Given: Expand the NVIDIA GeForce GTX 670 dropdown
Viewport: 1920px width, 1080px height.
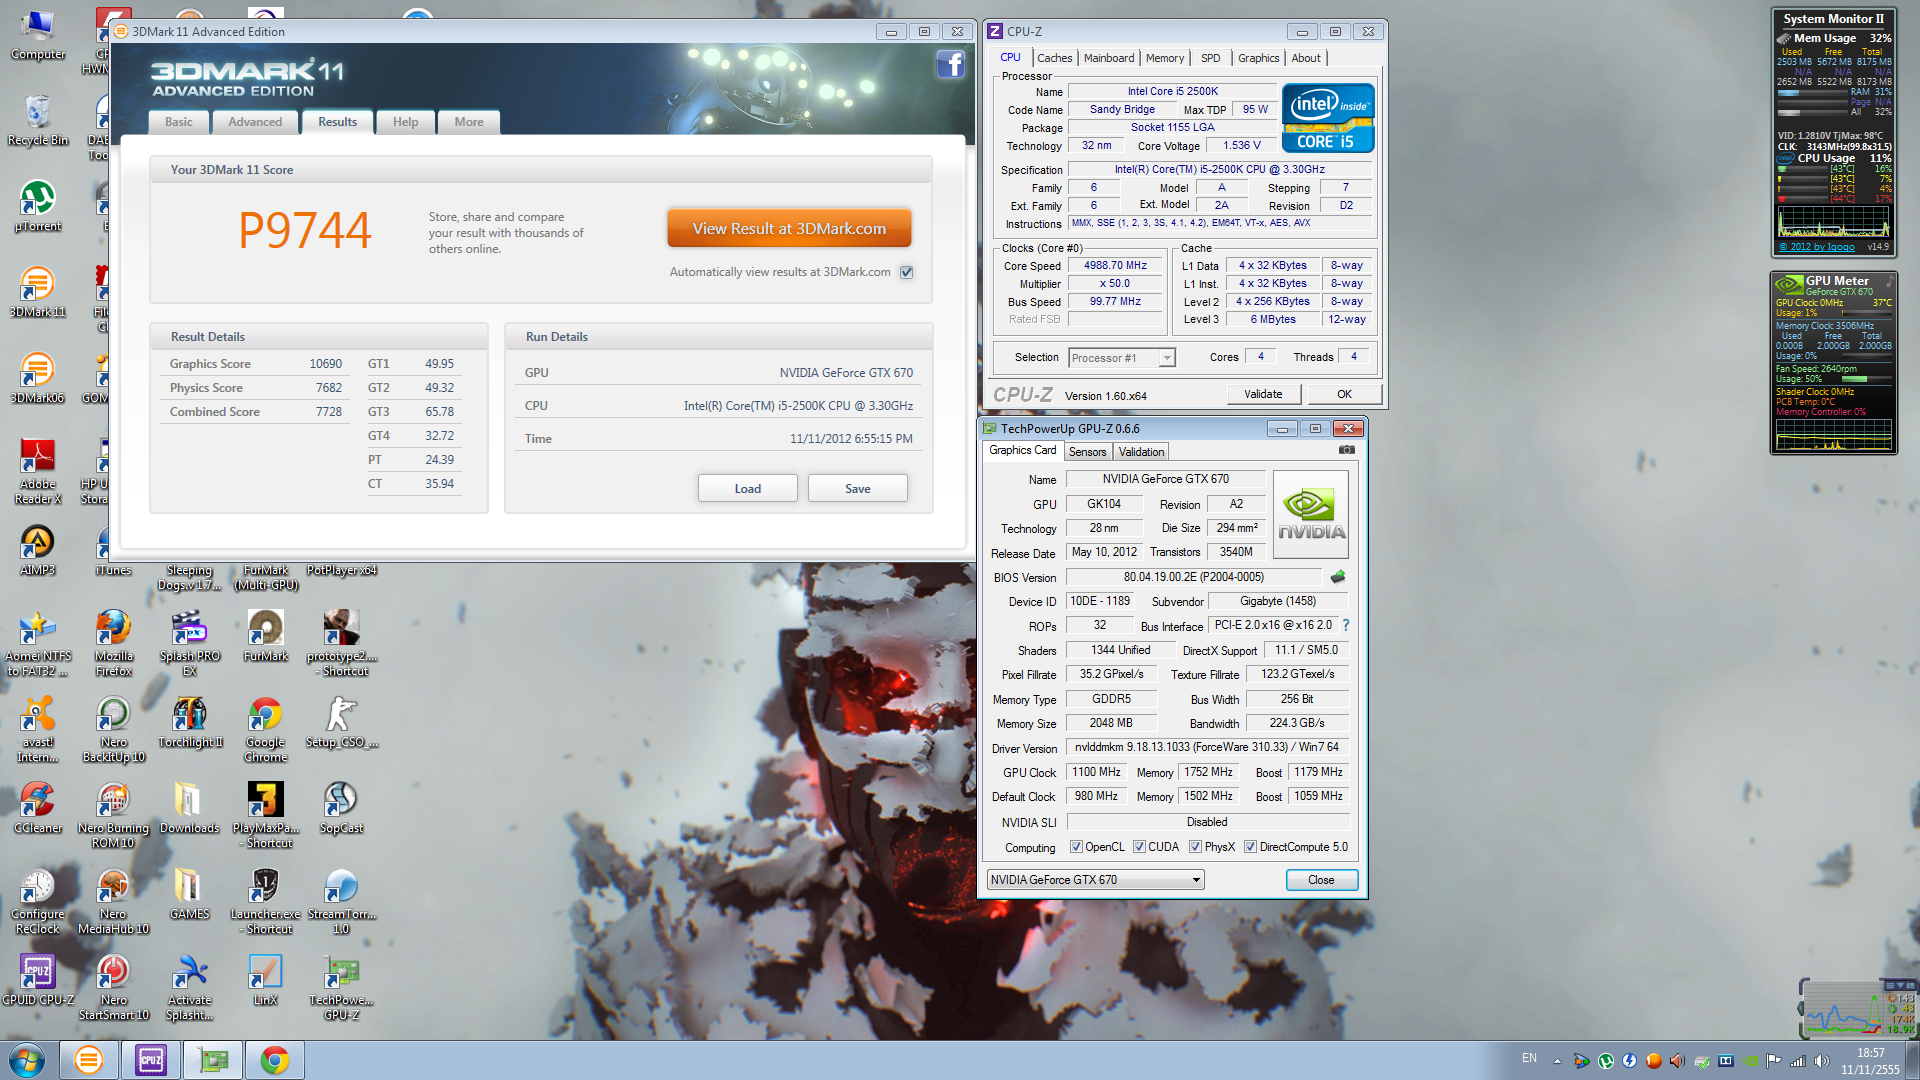Looking at the screenshot, I should point(1196,880).
